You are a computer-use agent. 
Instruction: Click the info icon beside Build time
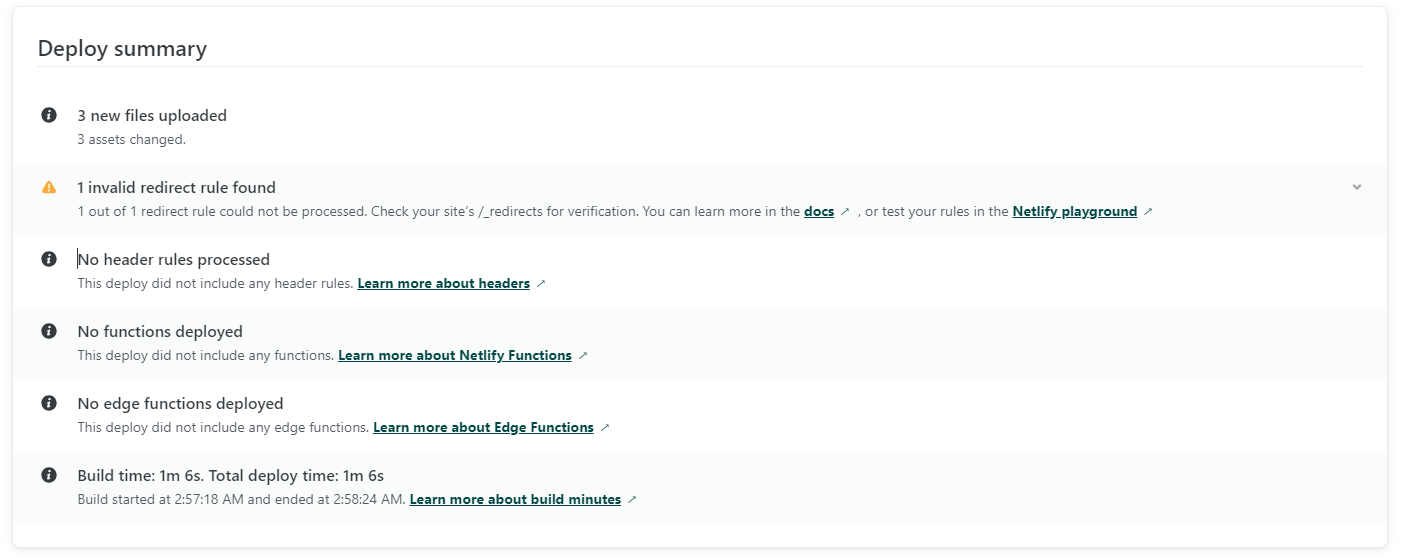tap(49, 475)
